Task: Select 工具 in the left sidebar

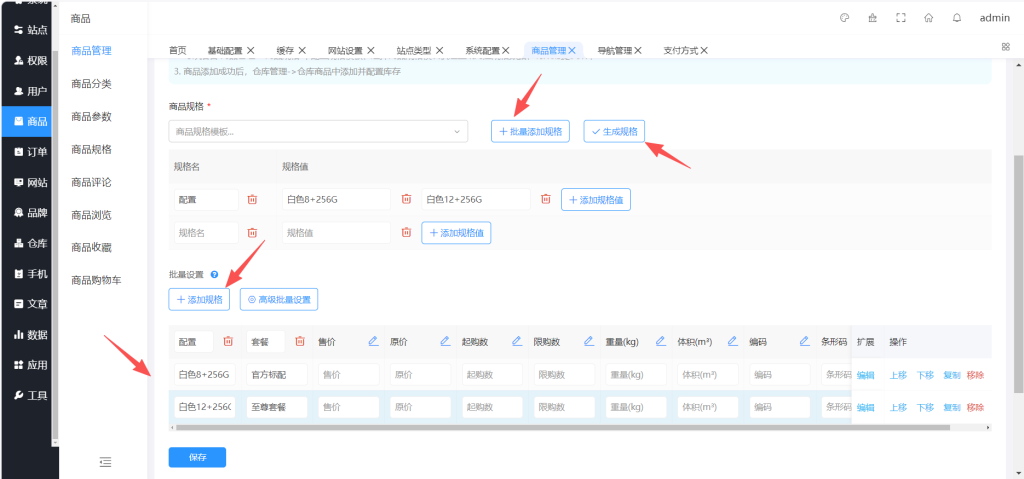Action: pyautogui.click(x=29, y=395)
